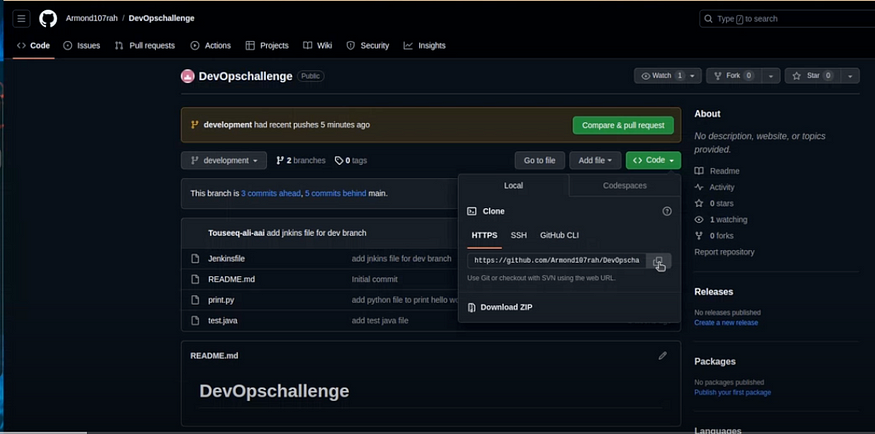Image resolution: width=875 pixels, height=434 pixels.
Task: Expand the development branch dropdown
Action: 224,161
